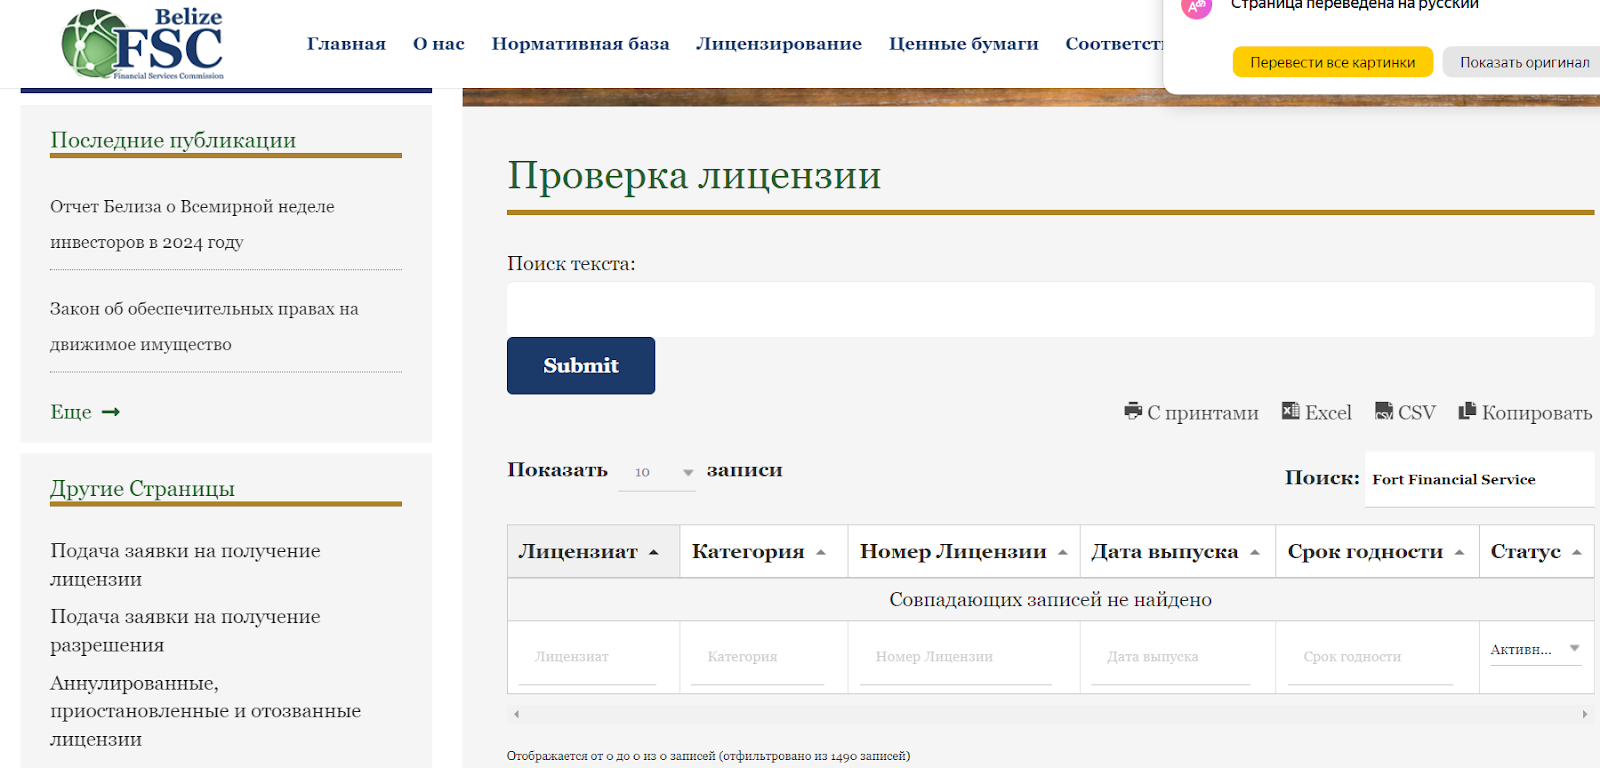This screenshot has height=768, width=1600.
Task: Focus the Поиск текста input field
Action: coord(1050,309)
